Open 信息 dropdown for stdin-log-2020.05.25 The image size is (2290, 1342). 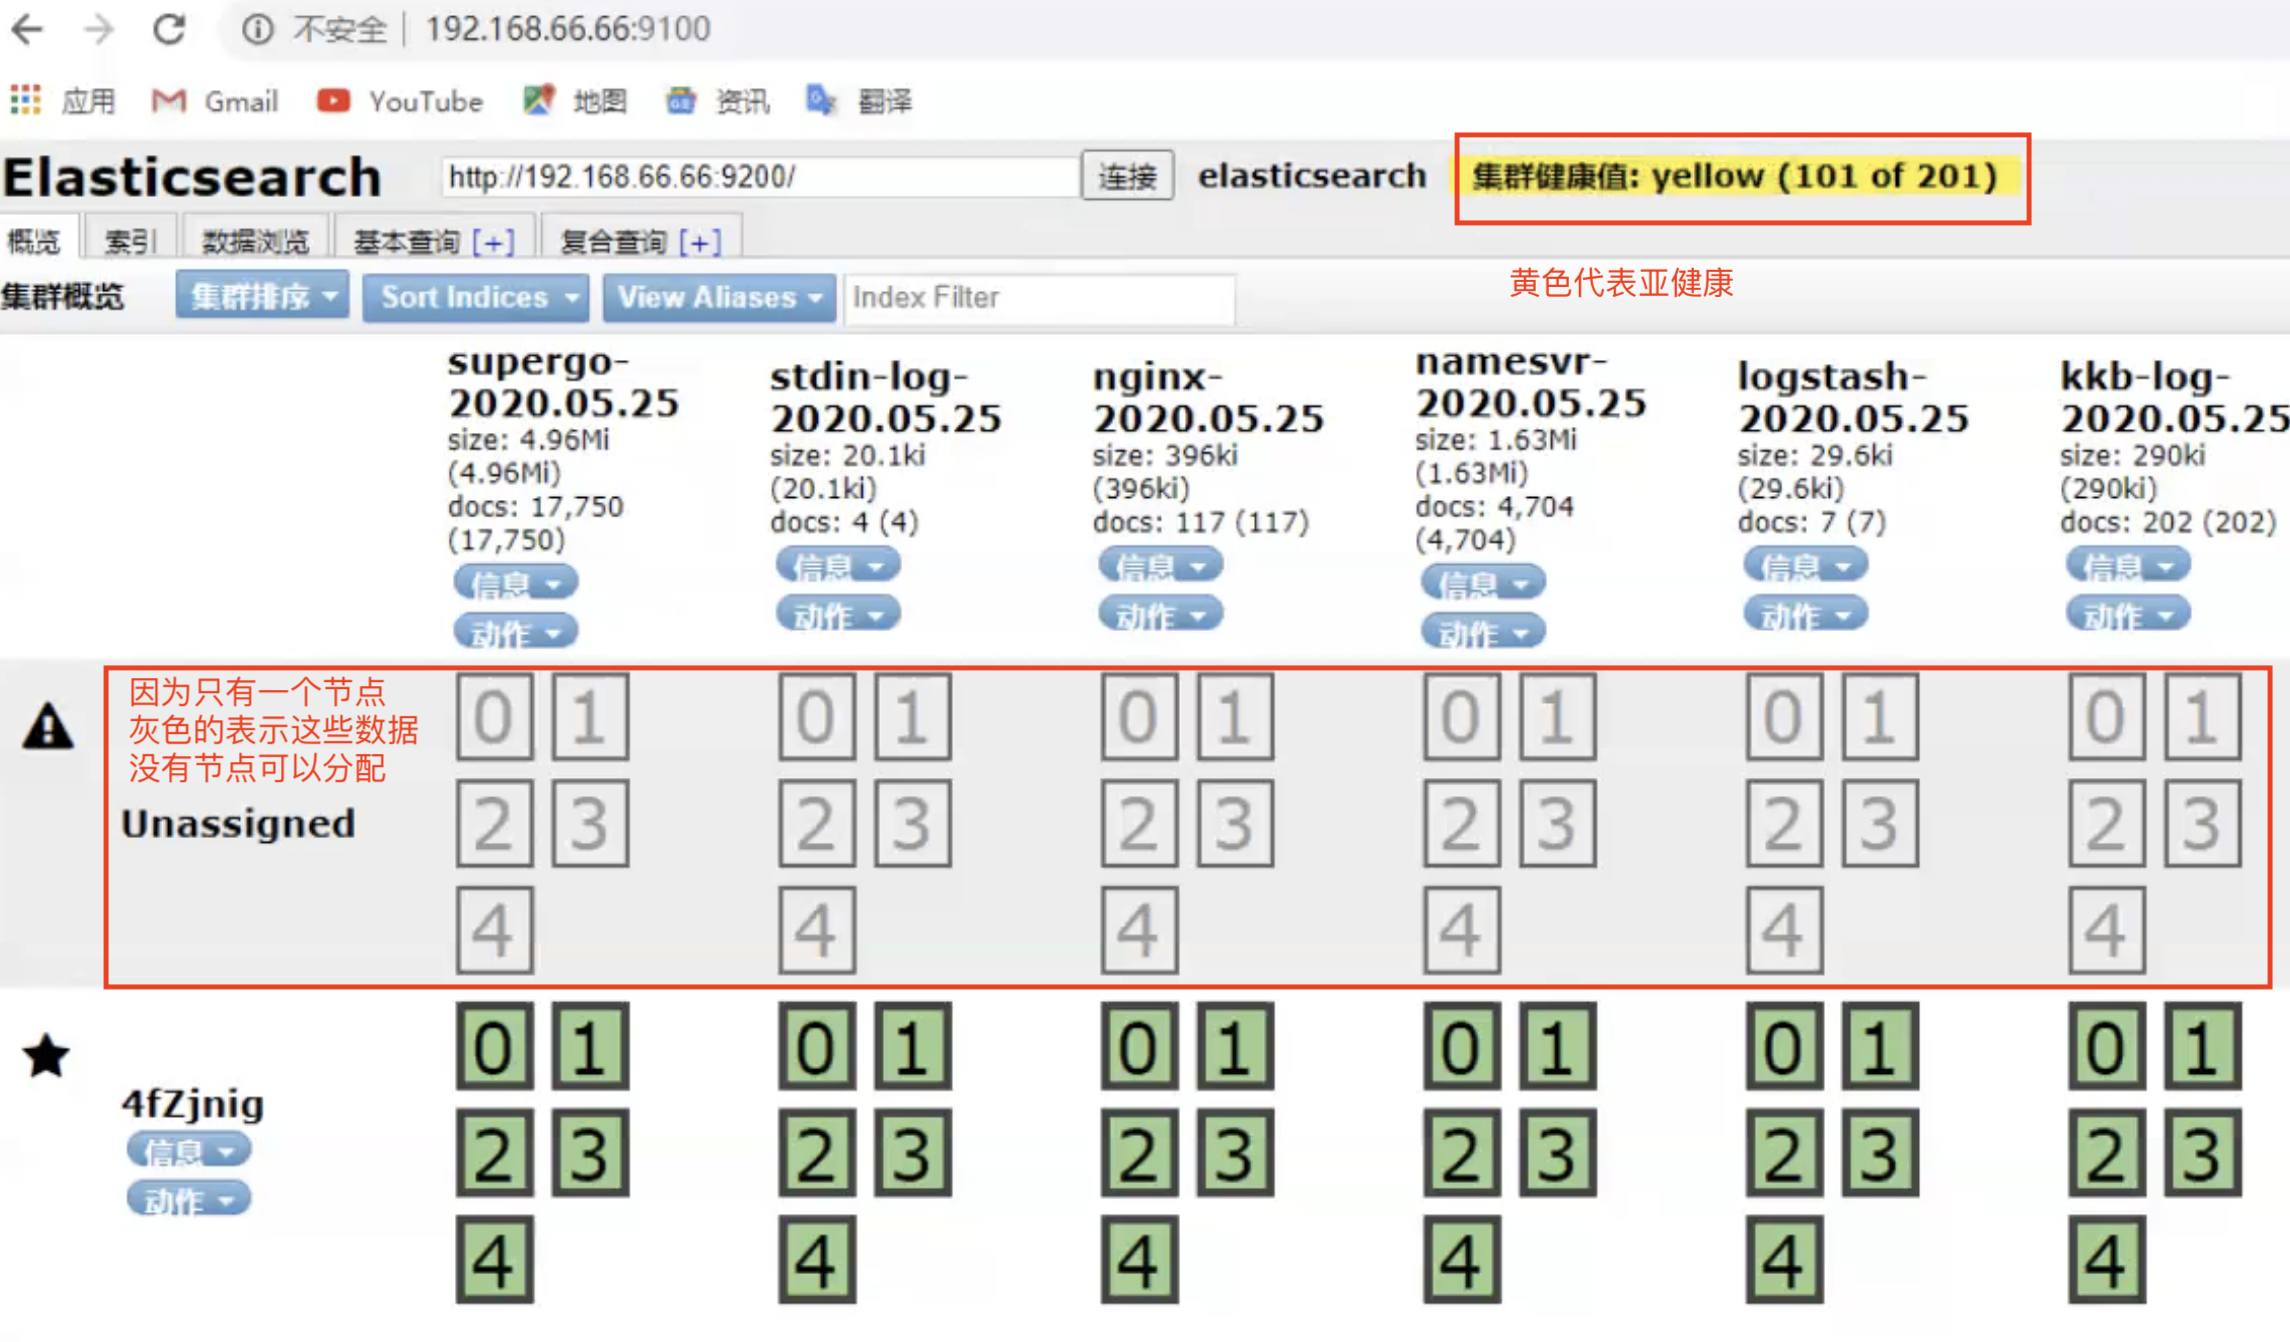tap(838, 566)
